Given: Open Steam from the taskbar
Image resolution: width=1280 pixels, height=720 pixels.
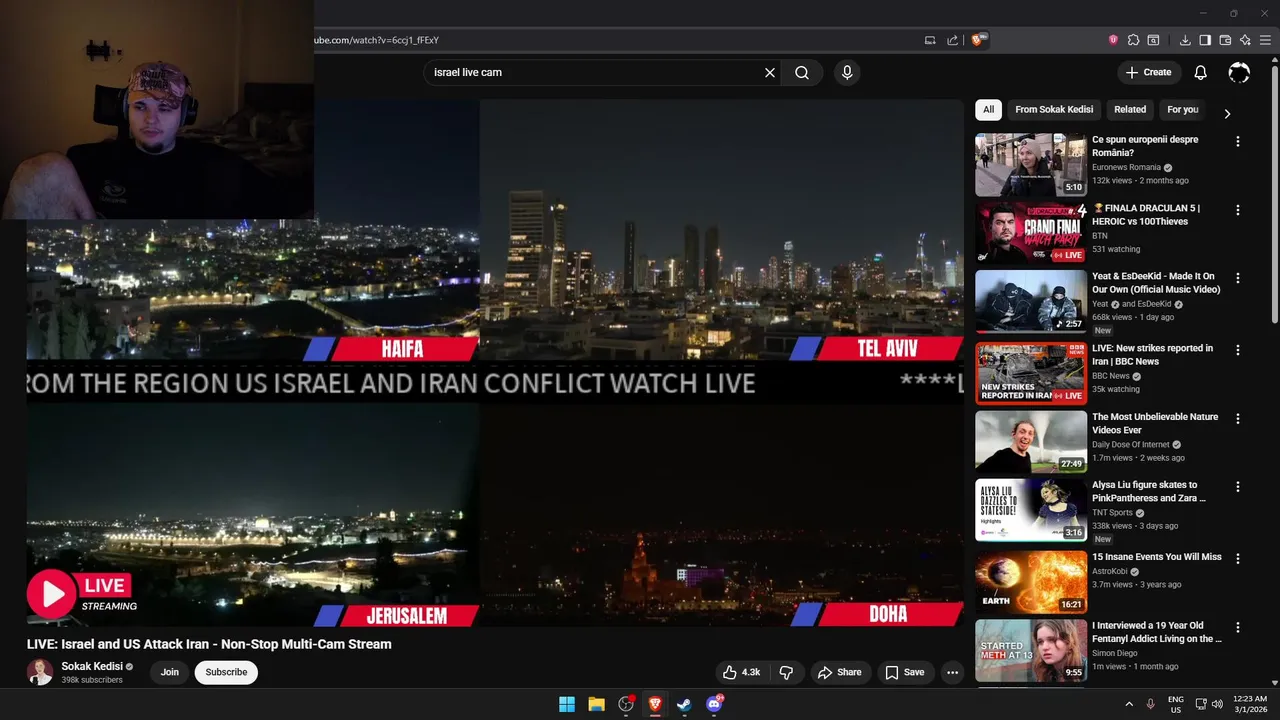Looking at the screenshot, I should 684,704.
